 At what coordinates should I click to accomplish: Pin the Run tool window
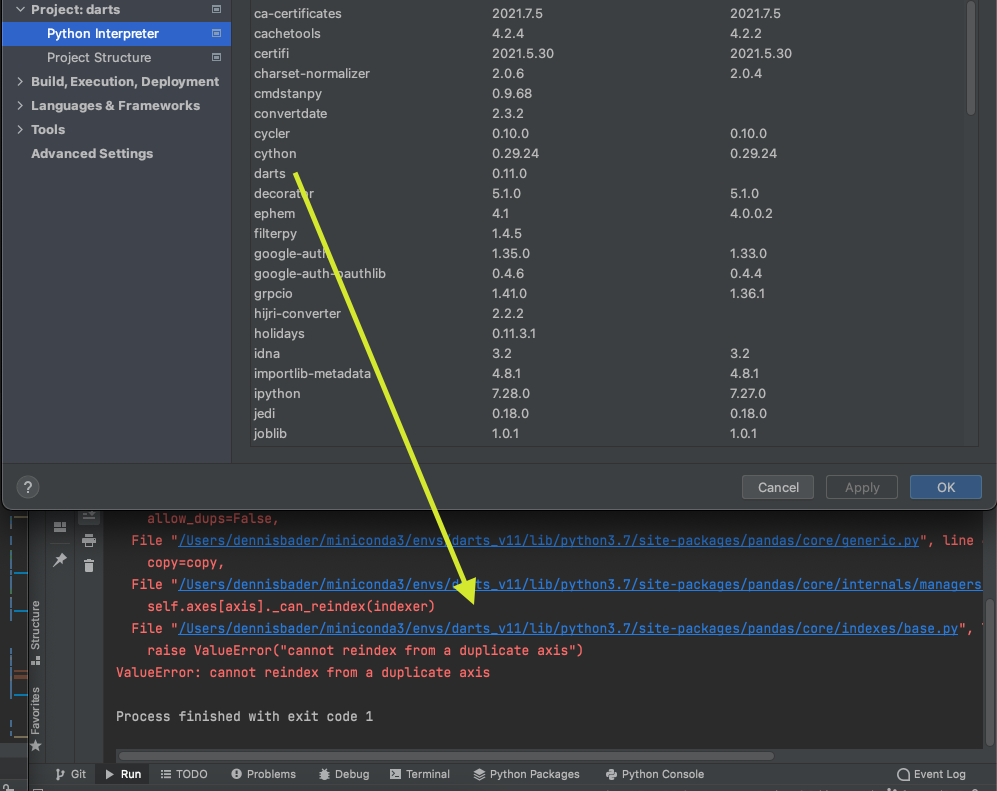pos(60,557)
